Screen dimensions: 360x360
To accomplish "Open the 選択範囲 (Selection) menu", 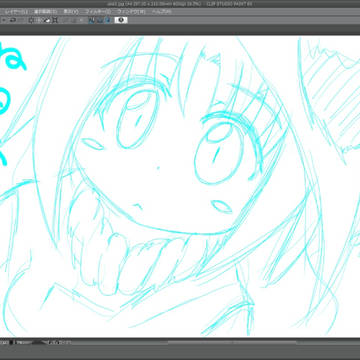I will click(45, 12).
